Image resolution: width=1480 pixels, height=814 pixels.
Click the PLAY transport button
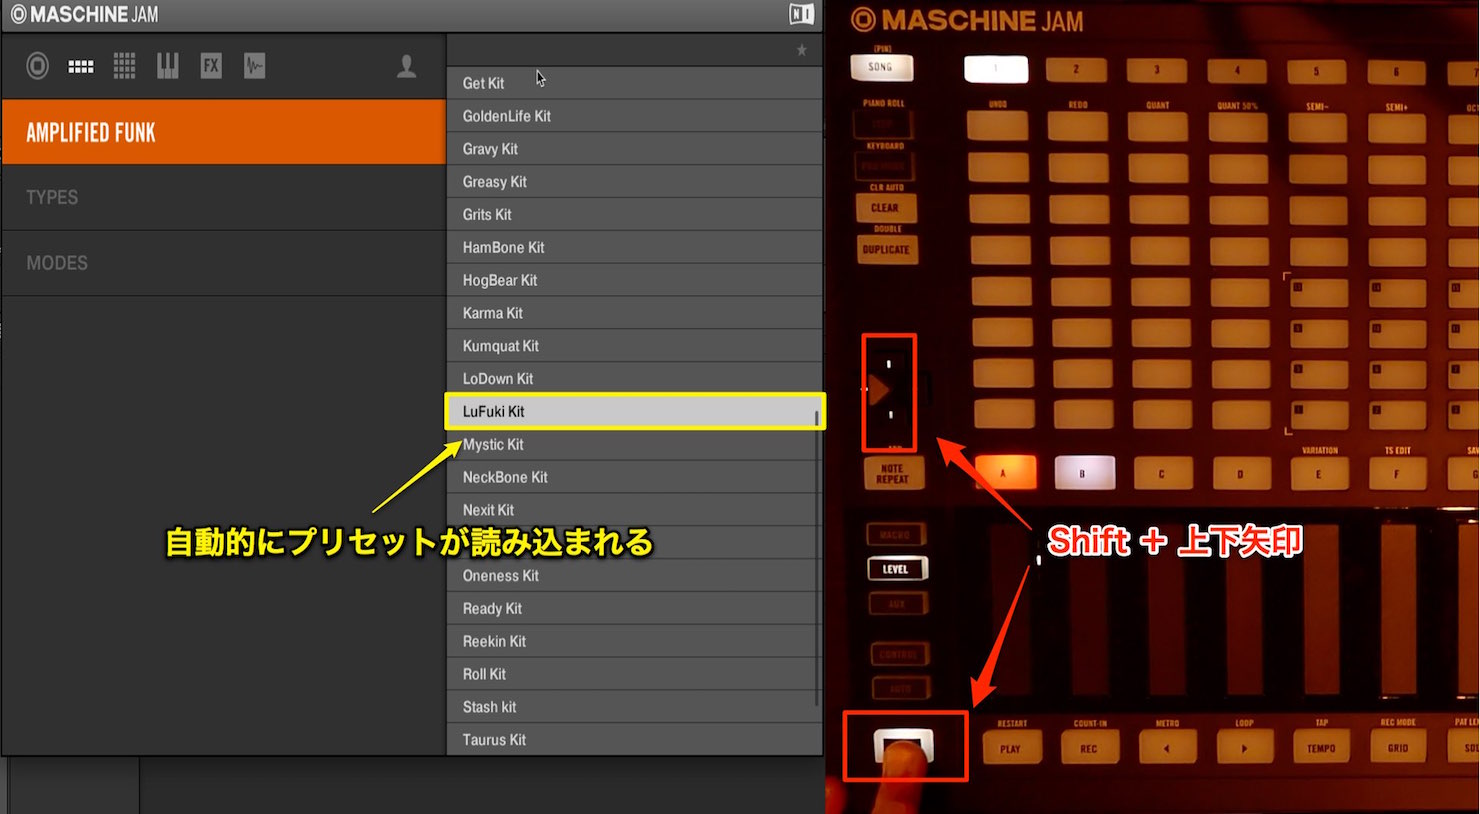pyautogui.click(x=1010, y=747)
